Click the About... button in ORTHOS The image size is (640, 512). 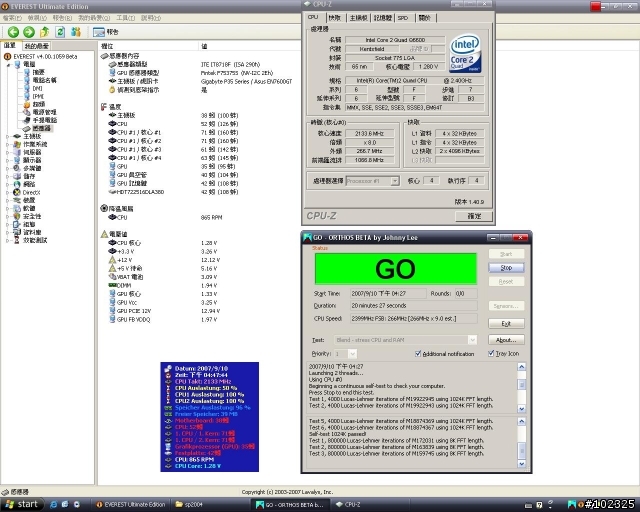point(506,340)
